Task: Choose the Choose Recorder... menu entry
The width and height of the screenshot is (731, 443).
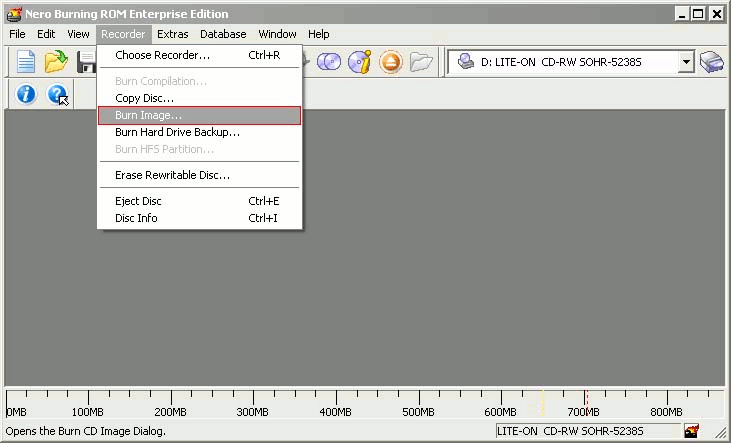Action: (200, 55)
